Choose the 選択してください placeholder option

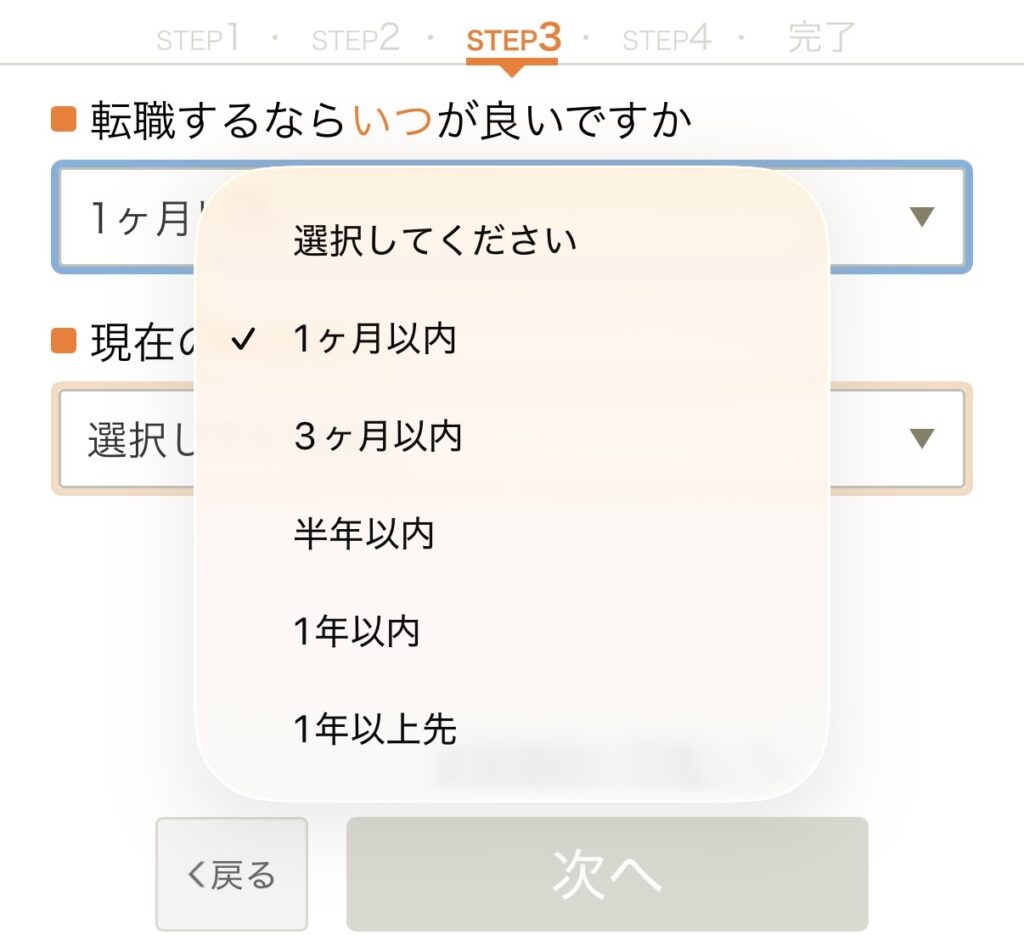[x=435, y=241]
